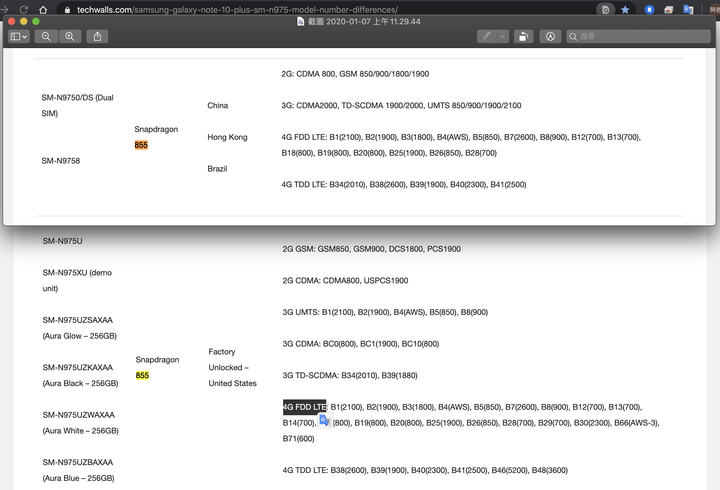Screen dimensions: 720x490
Task: Focus the Preview search field
Action: pyautogui.click(x=638, y=36)
